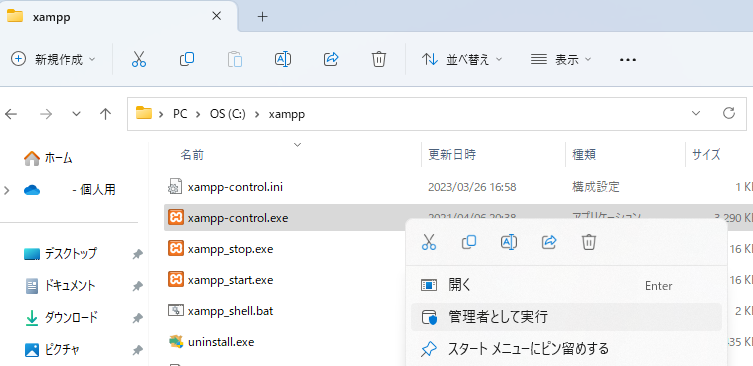
Task: Choose スタート メニューにピン留めする in context menu
Action: tap(567, 348)
